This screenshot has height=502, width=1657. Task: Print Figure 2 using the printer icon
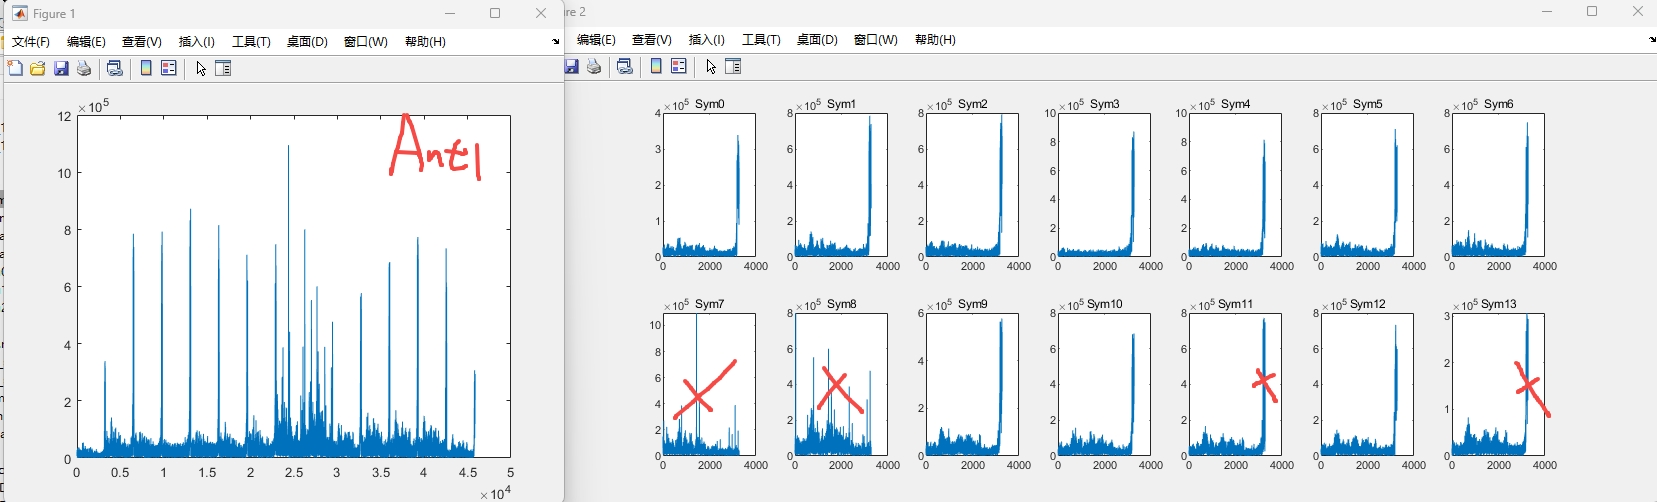594,66
